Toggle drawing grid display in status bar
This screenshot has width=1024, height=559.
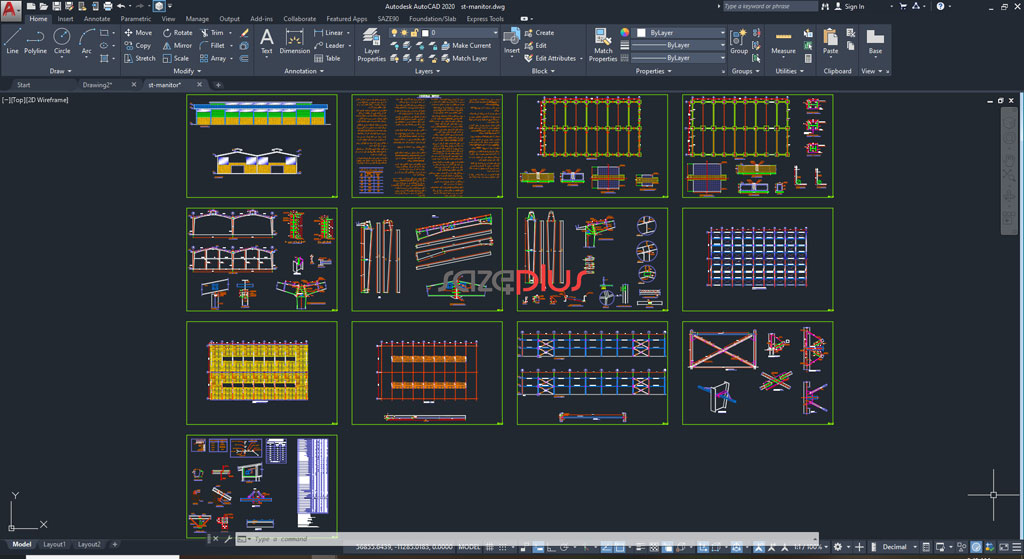(x=489, y=547)
